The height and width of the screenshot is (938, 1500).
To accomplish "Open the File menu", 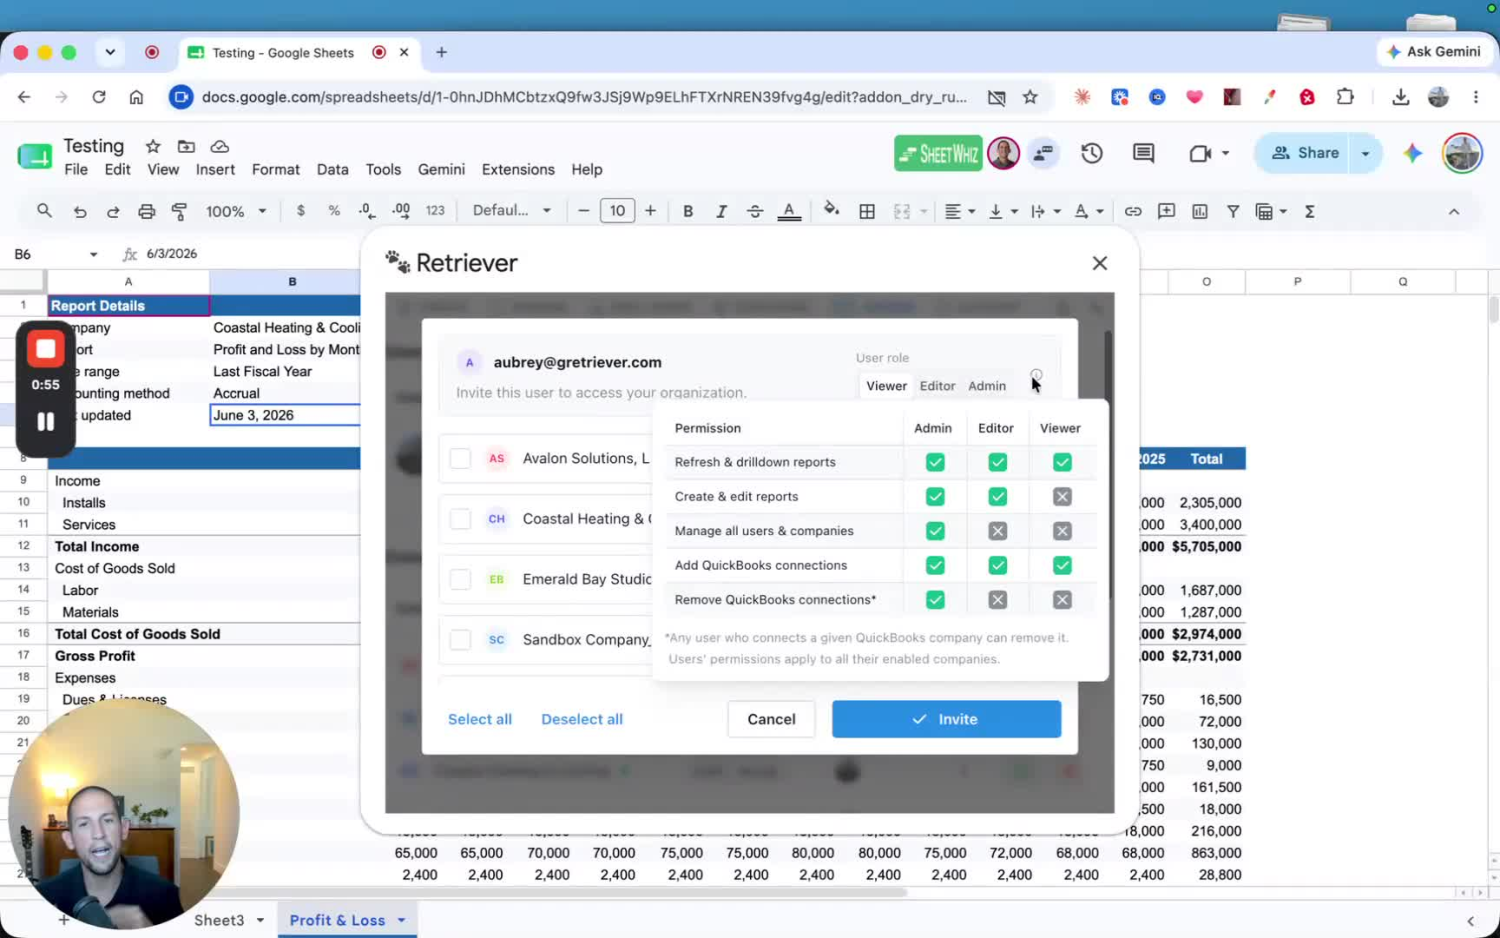I will pyautogui.click(x=76, y=170).
